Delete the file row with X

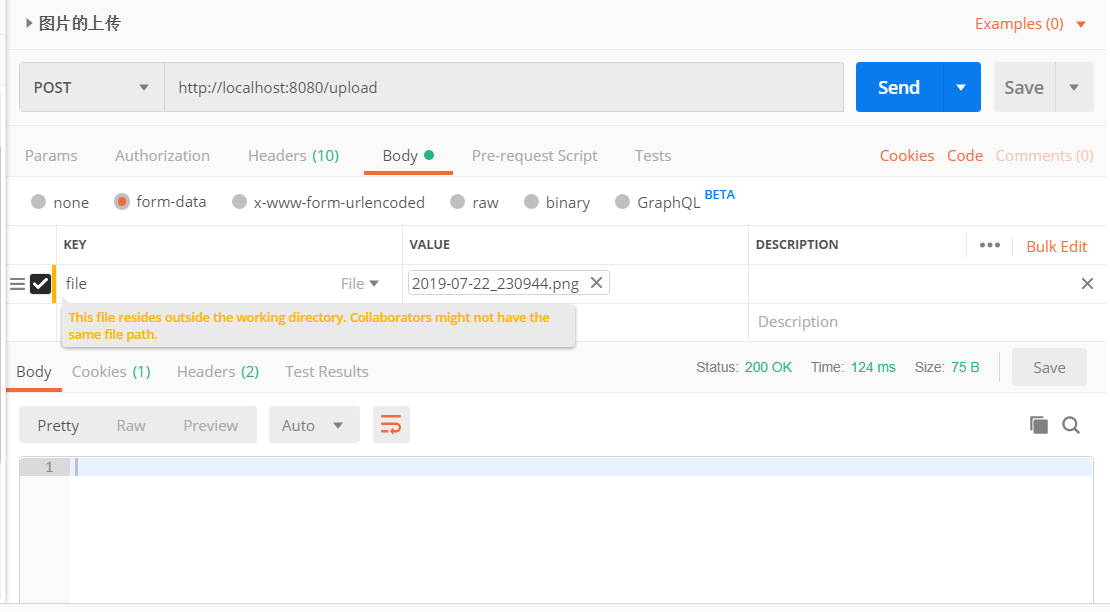pos(1087,284)
